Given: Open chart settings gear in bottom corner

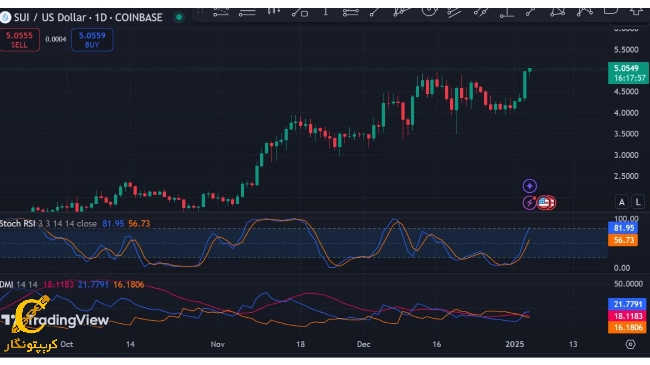Looking at the screenshot, I should tap(631, 344).
